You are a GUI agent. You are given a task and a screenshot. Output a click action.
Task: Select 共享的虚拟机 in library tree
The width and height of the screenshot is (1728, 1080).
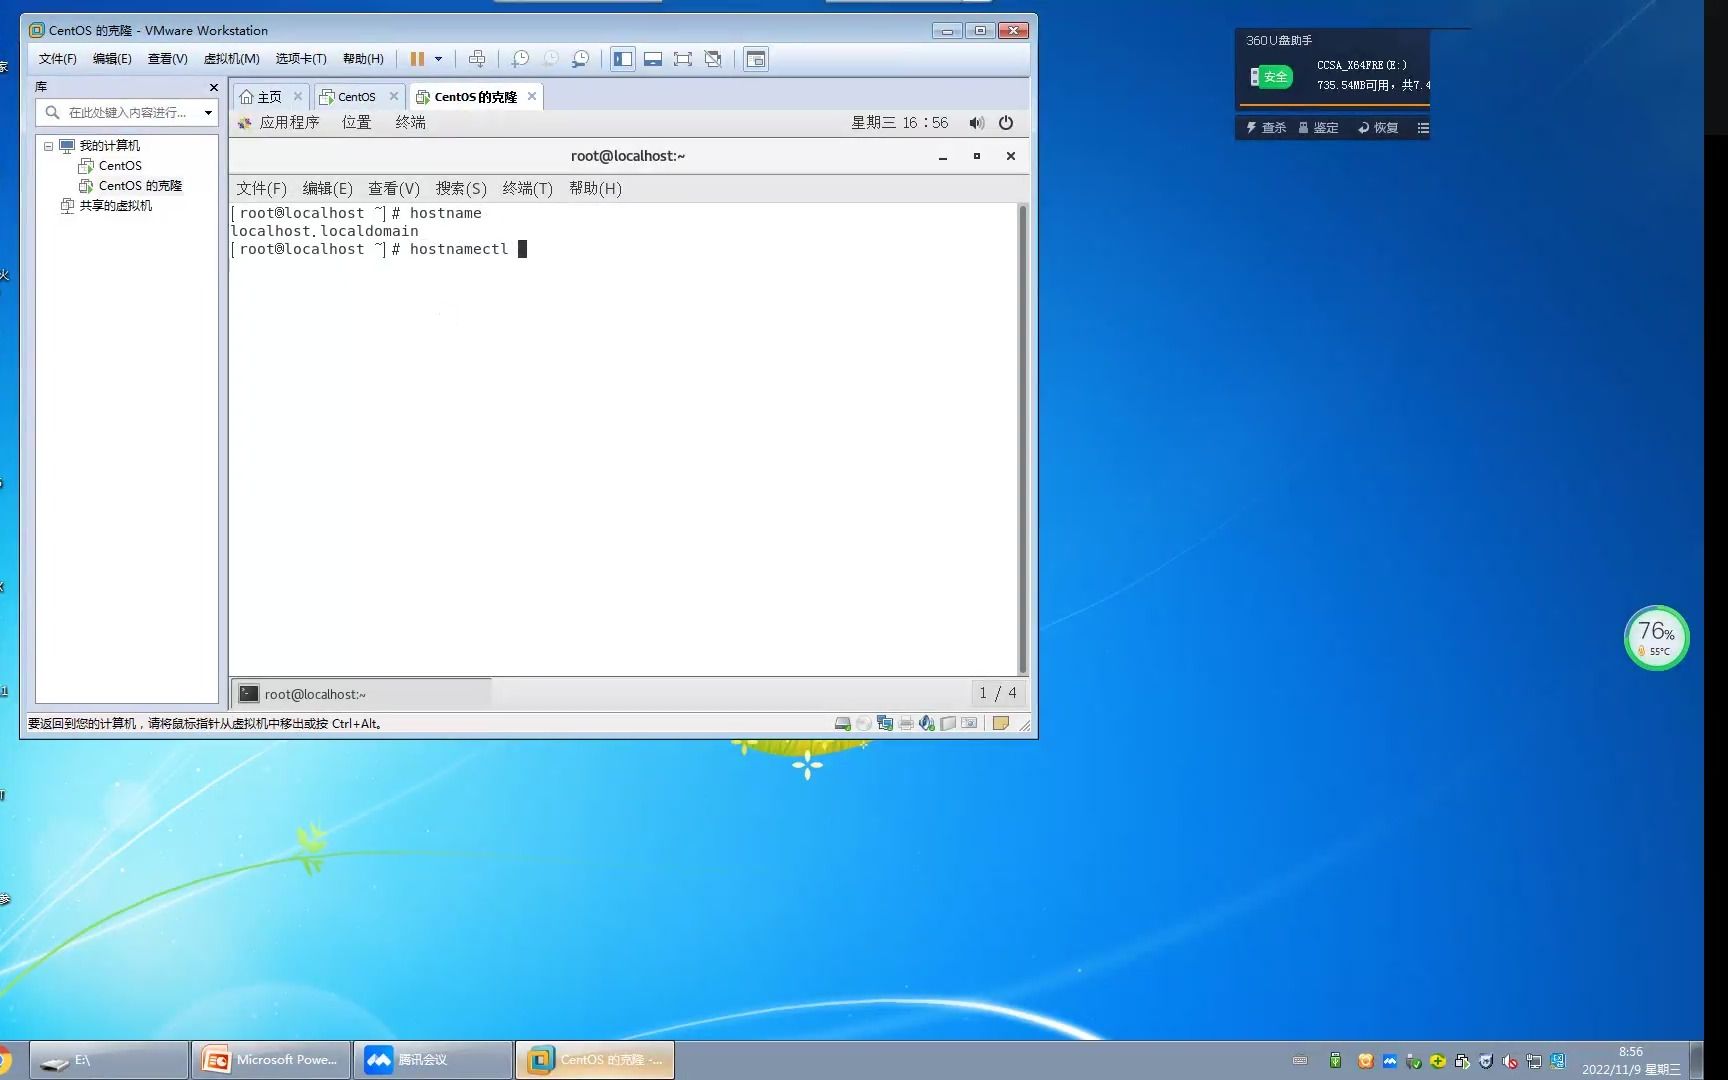tap(116, 206)
